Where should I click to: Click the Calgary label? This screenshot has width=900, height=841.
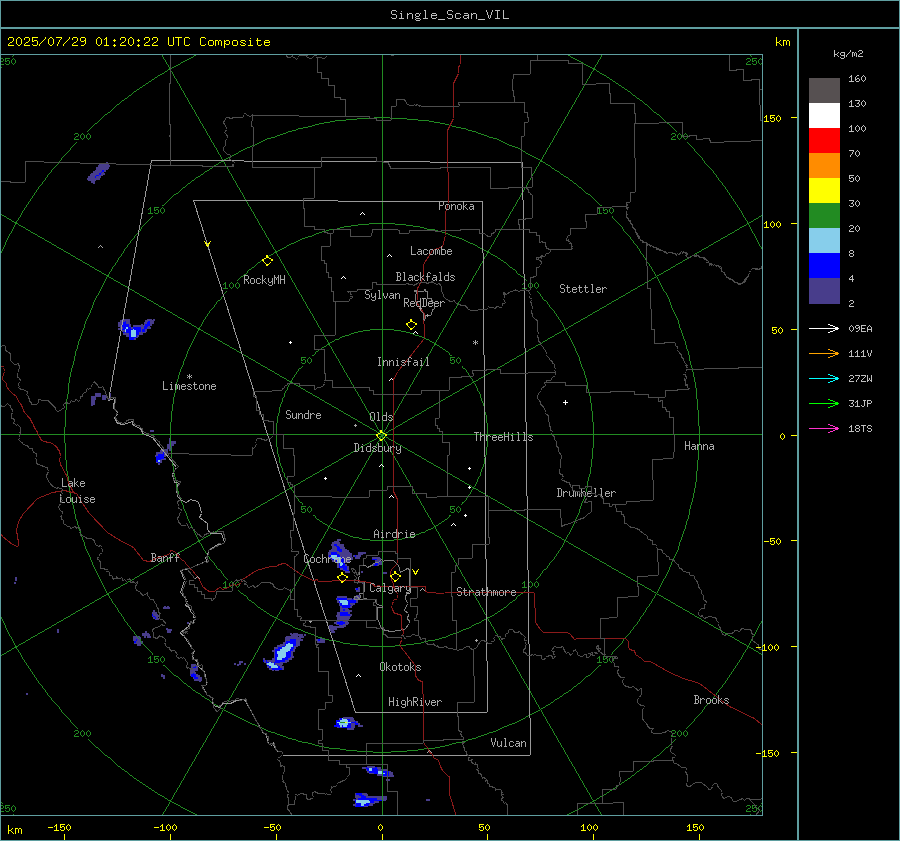pos(390,588)
